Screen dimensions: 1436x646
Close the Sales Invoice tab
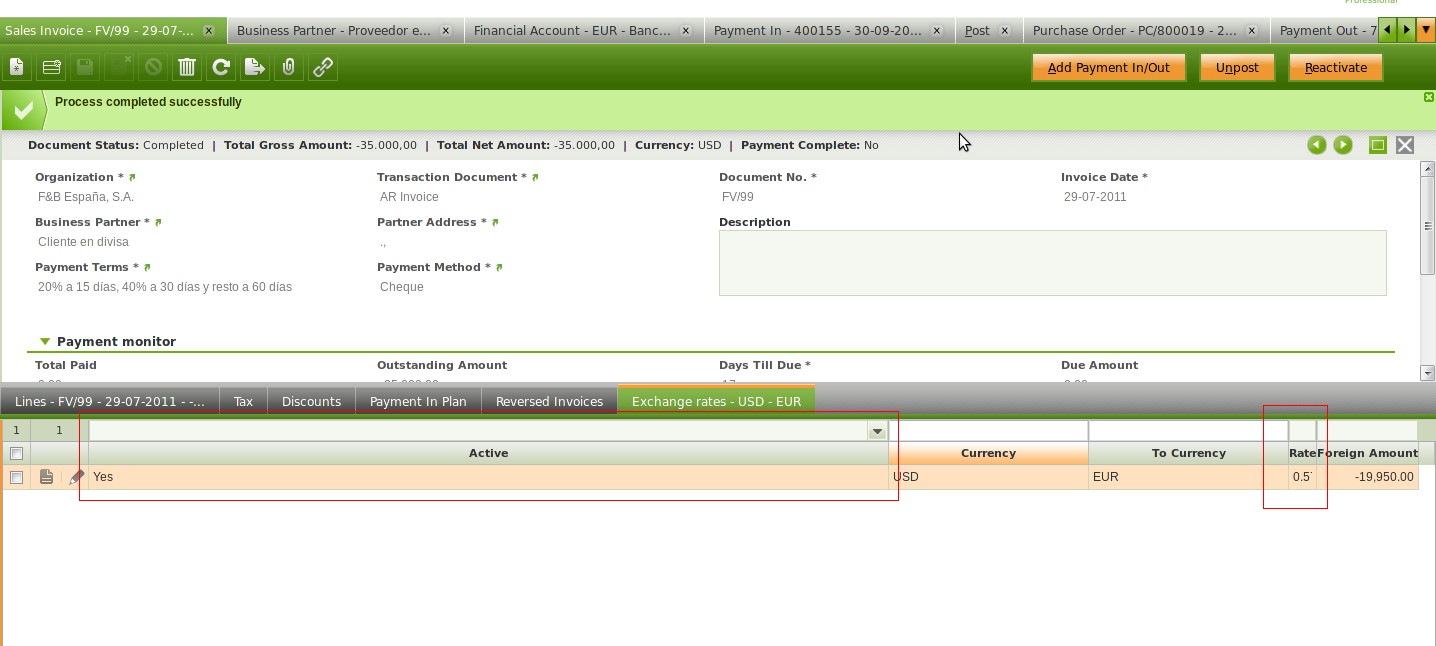pos(208,31)
